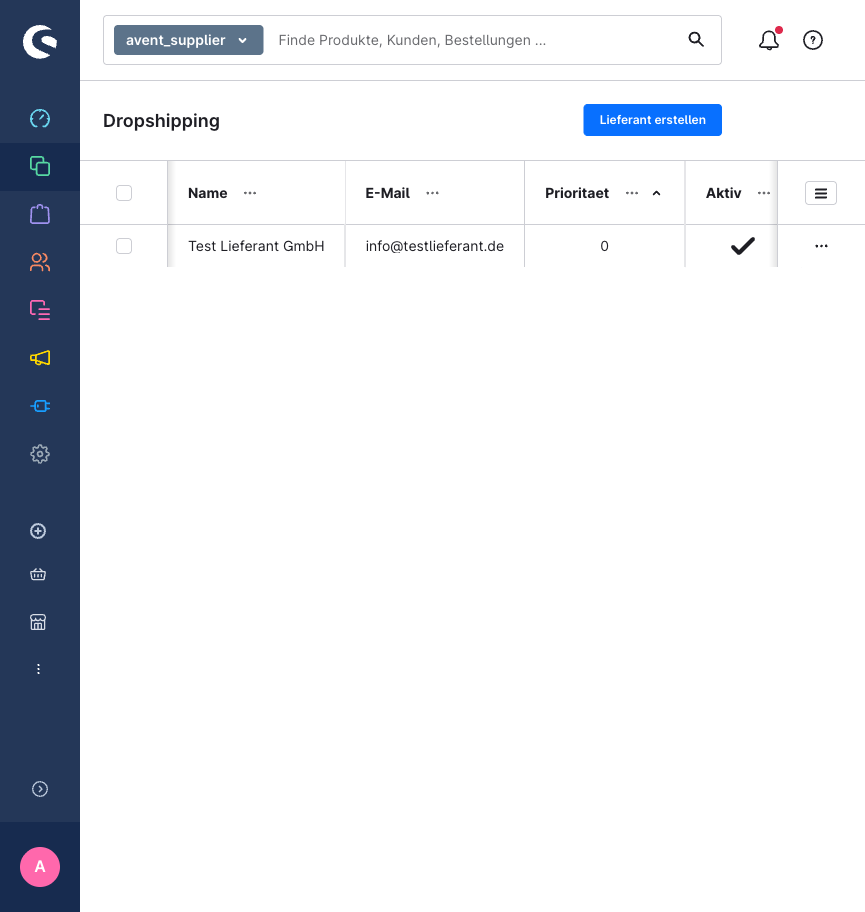Open the Name column options menu
The width and height of the screenshot is (865, 912).
tap(250, 193)
